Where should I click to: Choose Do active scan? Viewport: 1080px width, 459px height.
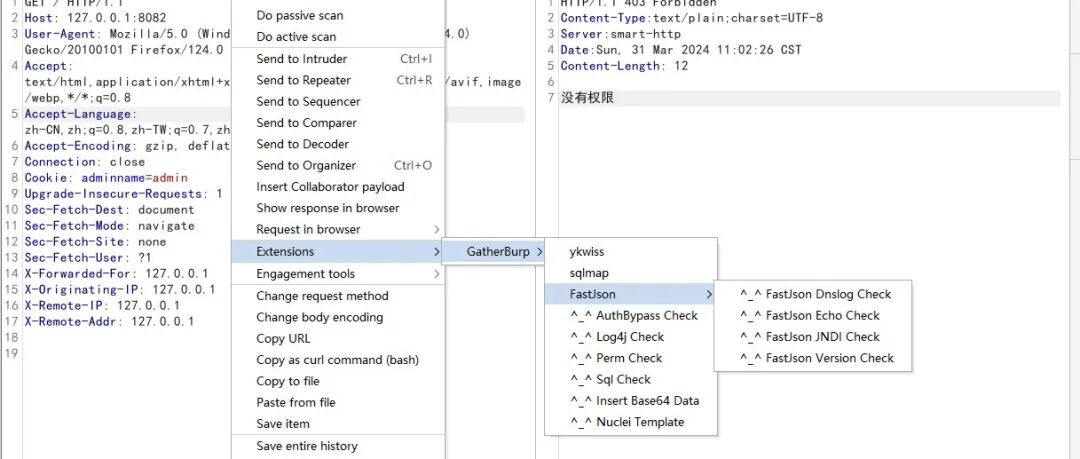pyautogui.click(x=338, y=37)
